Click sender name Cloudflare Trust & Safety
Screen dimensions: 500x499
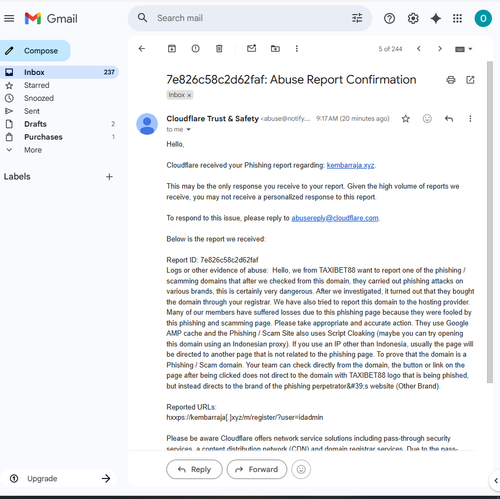(212, 119)
